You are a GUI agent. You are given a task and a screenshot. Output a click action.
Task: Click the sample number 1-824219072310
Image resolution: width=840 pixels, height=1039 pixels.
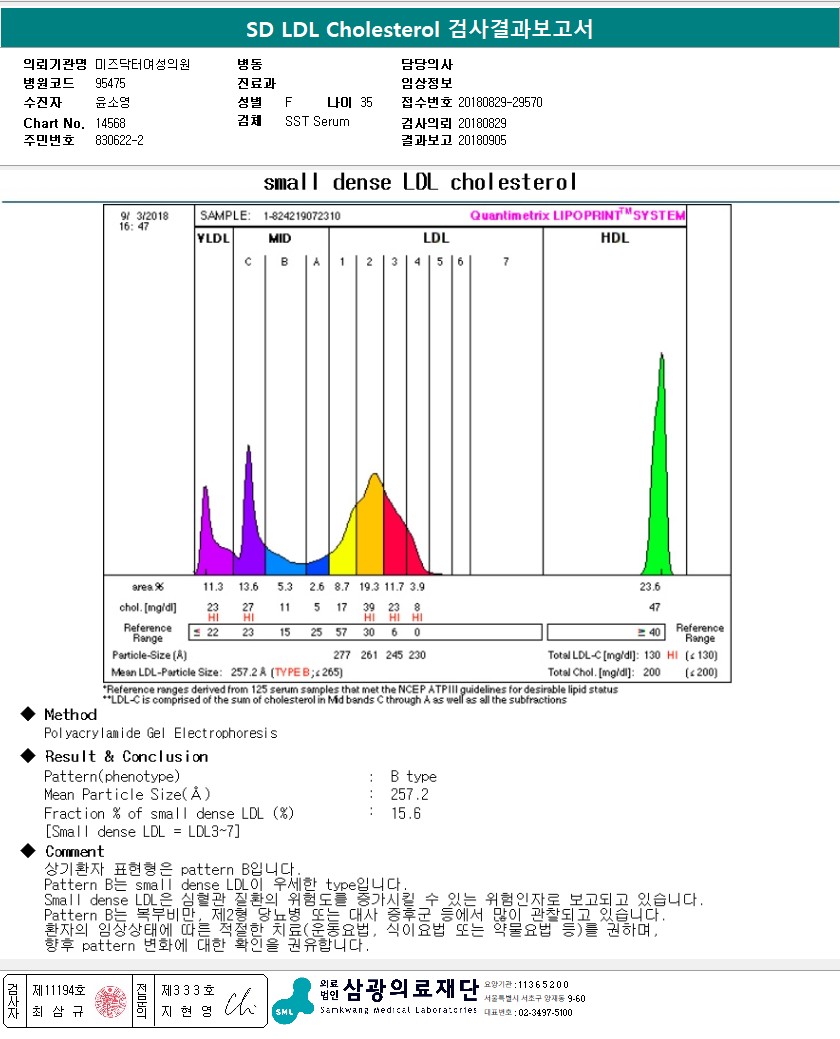302,216
